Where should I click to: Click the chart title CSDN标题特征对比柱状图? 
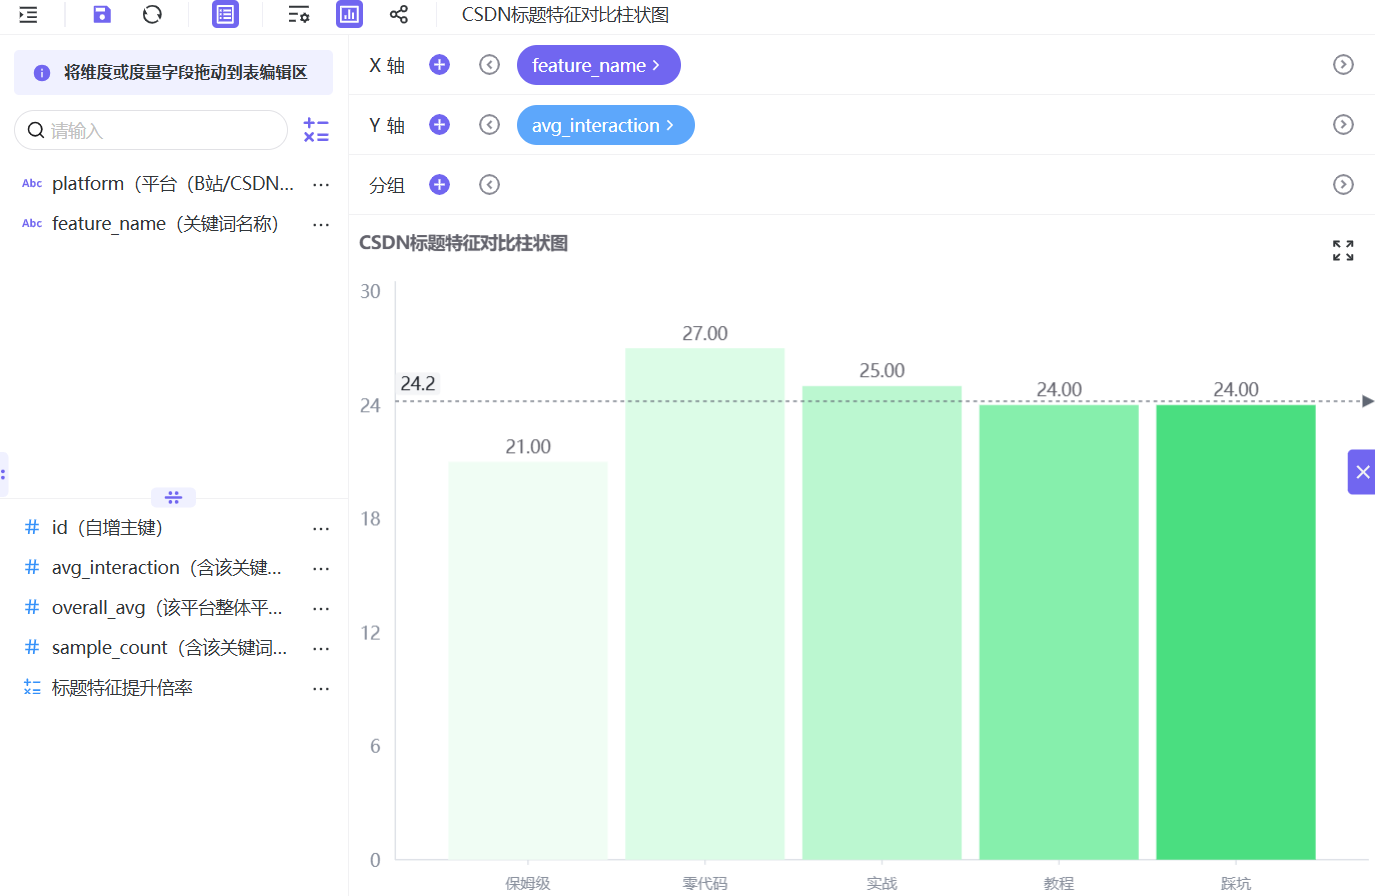click(463, 243)
